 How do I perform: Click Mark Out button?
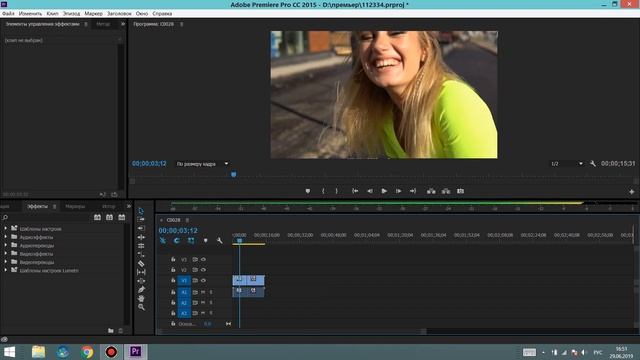[336, 191]
